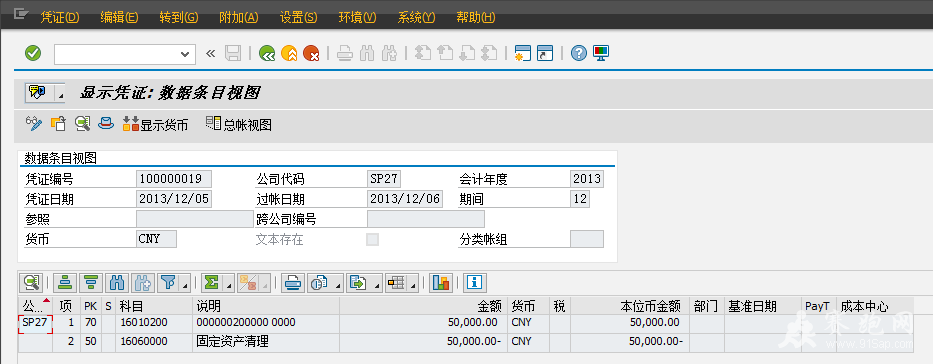933x364 pixels.
Task: Click the Display Another Document icon
Action: coord(58,124)
